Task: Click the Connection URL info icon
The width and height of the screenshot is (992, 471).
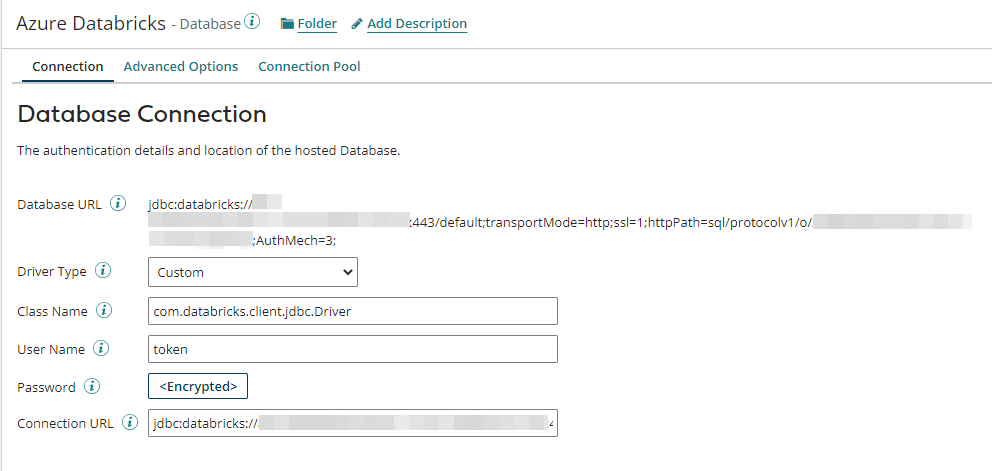Action: [x=129, y=423]
